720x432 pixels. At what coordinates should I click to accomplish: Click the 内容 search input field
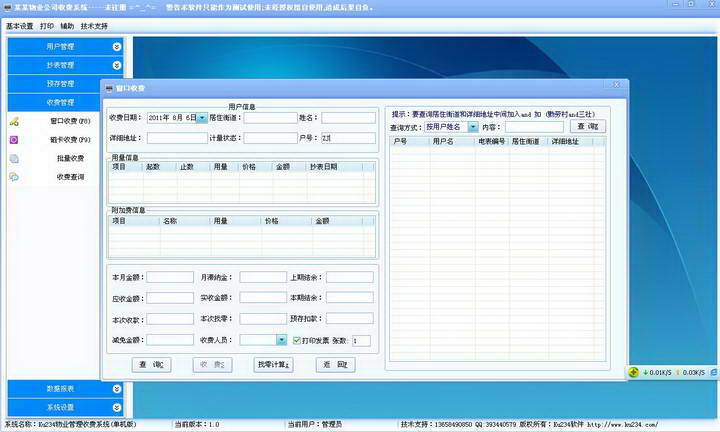coord(534,127)
